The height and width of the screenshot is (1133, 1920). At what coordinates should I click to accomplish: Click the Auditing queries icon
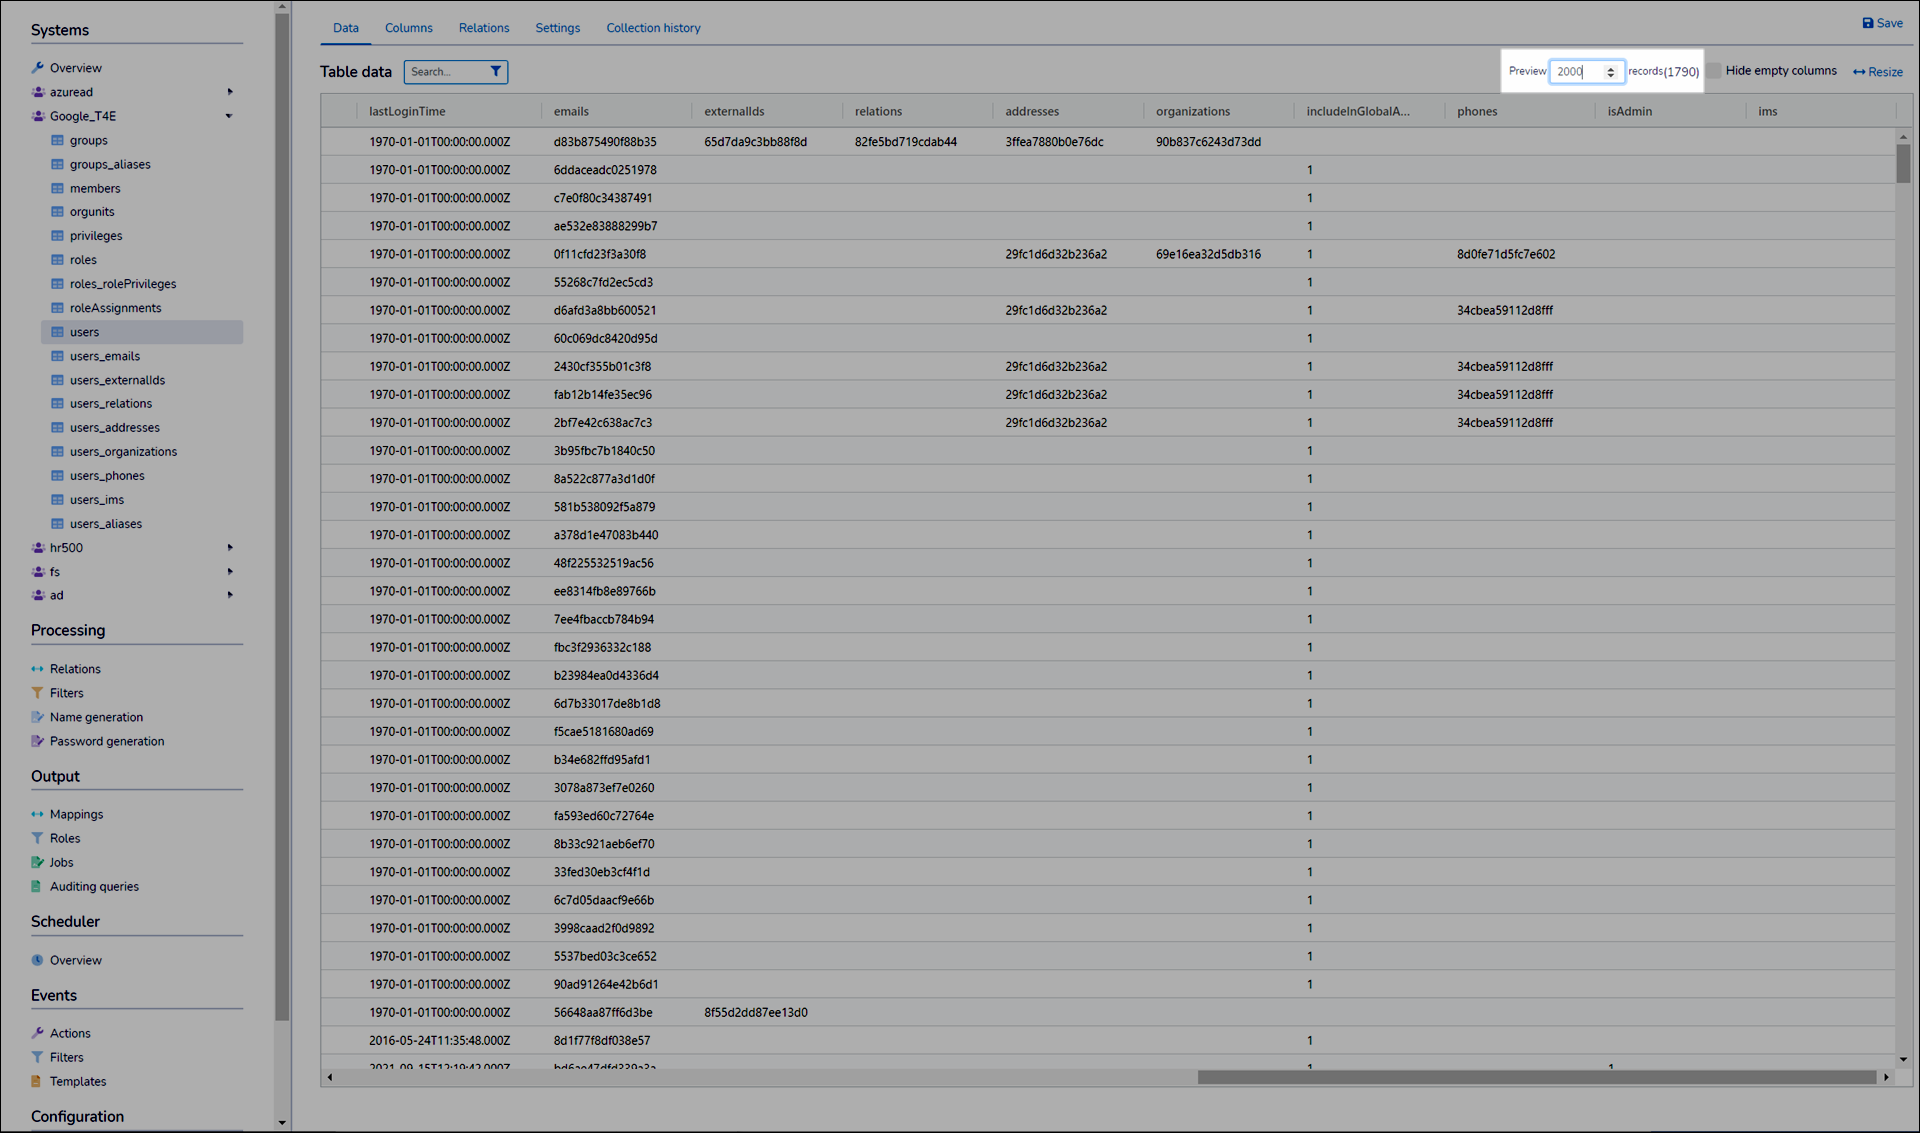click(37, 886)
